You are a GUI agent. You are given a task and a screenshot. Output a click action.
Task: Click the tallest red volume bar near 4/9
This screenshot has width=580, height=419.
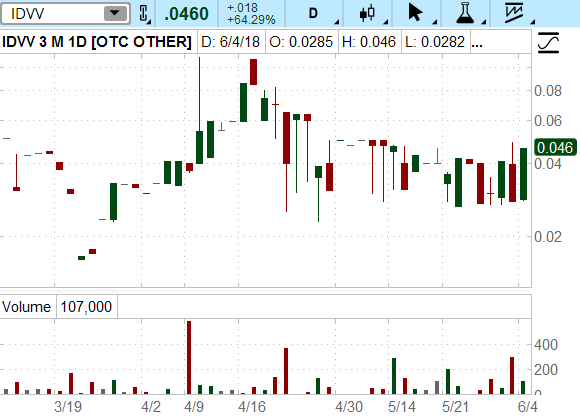pos(189,357)
